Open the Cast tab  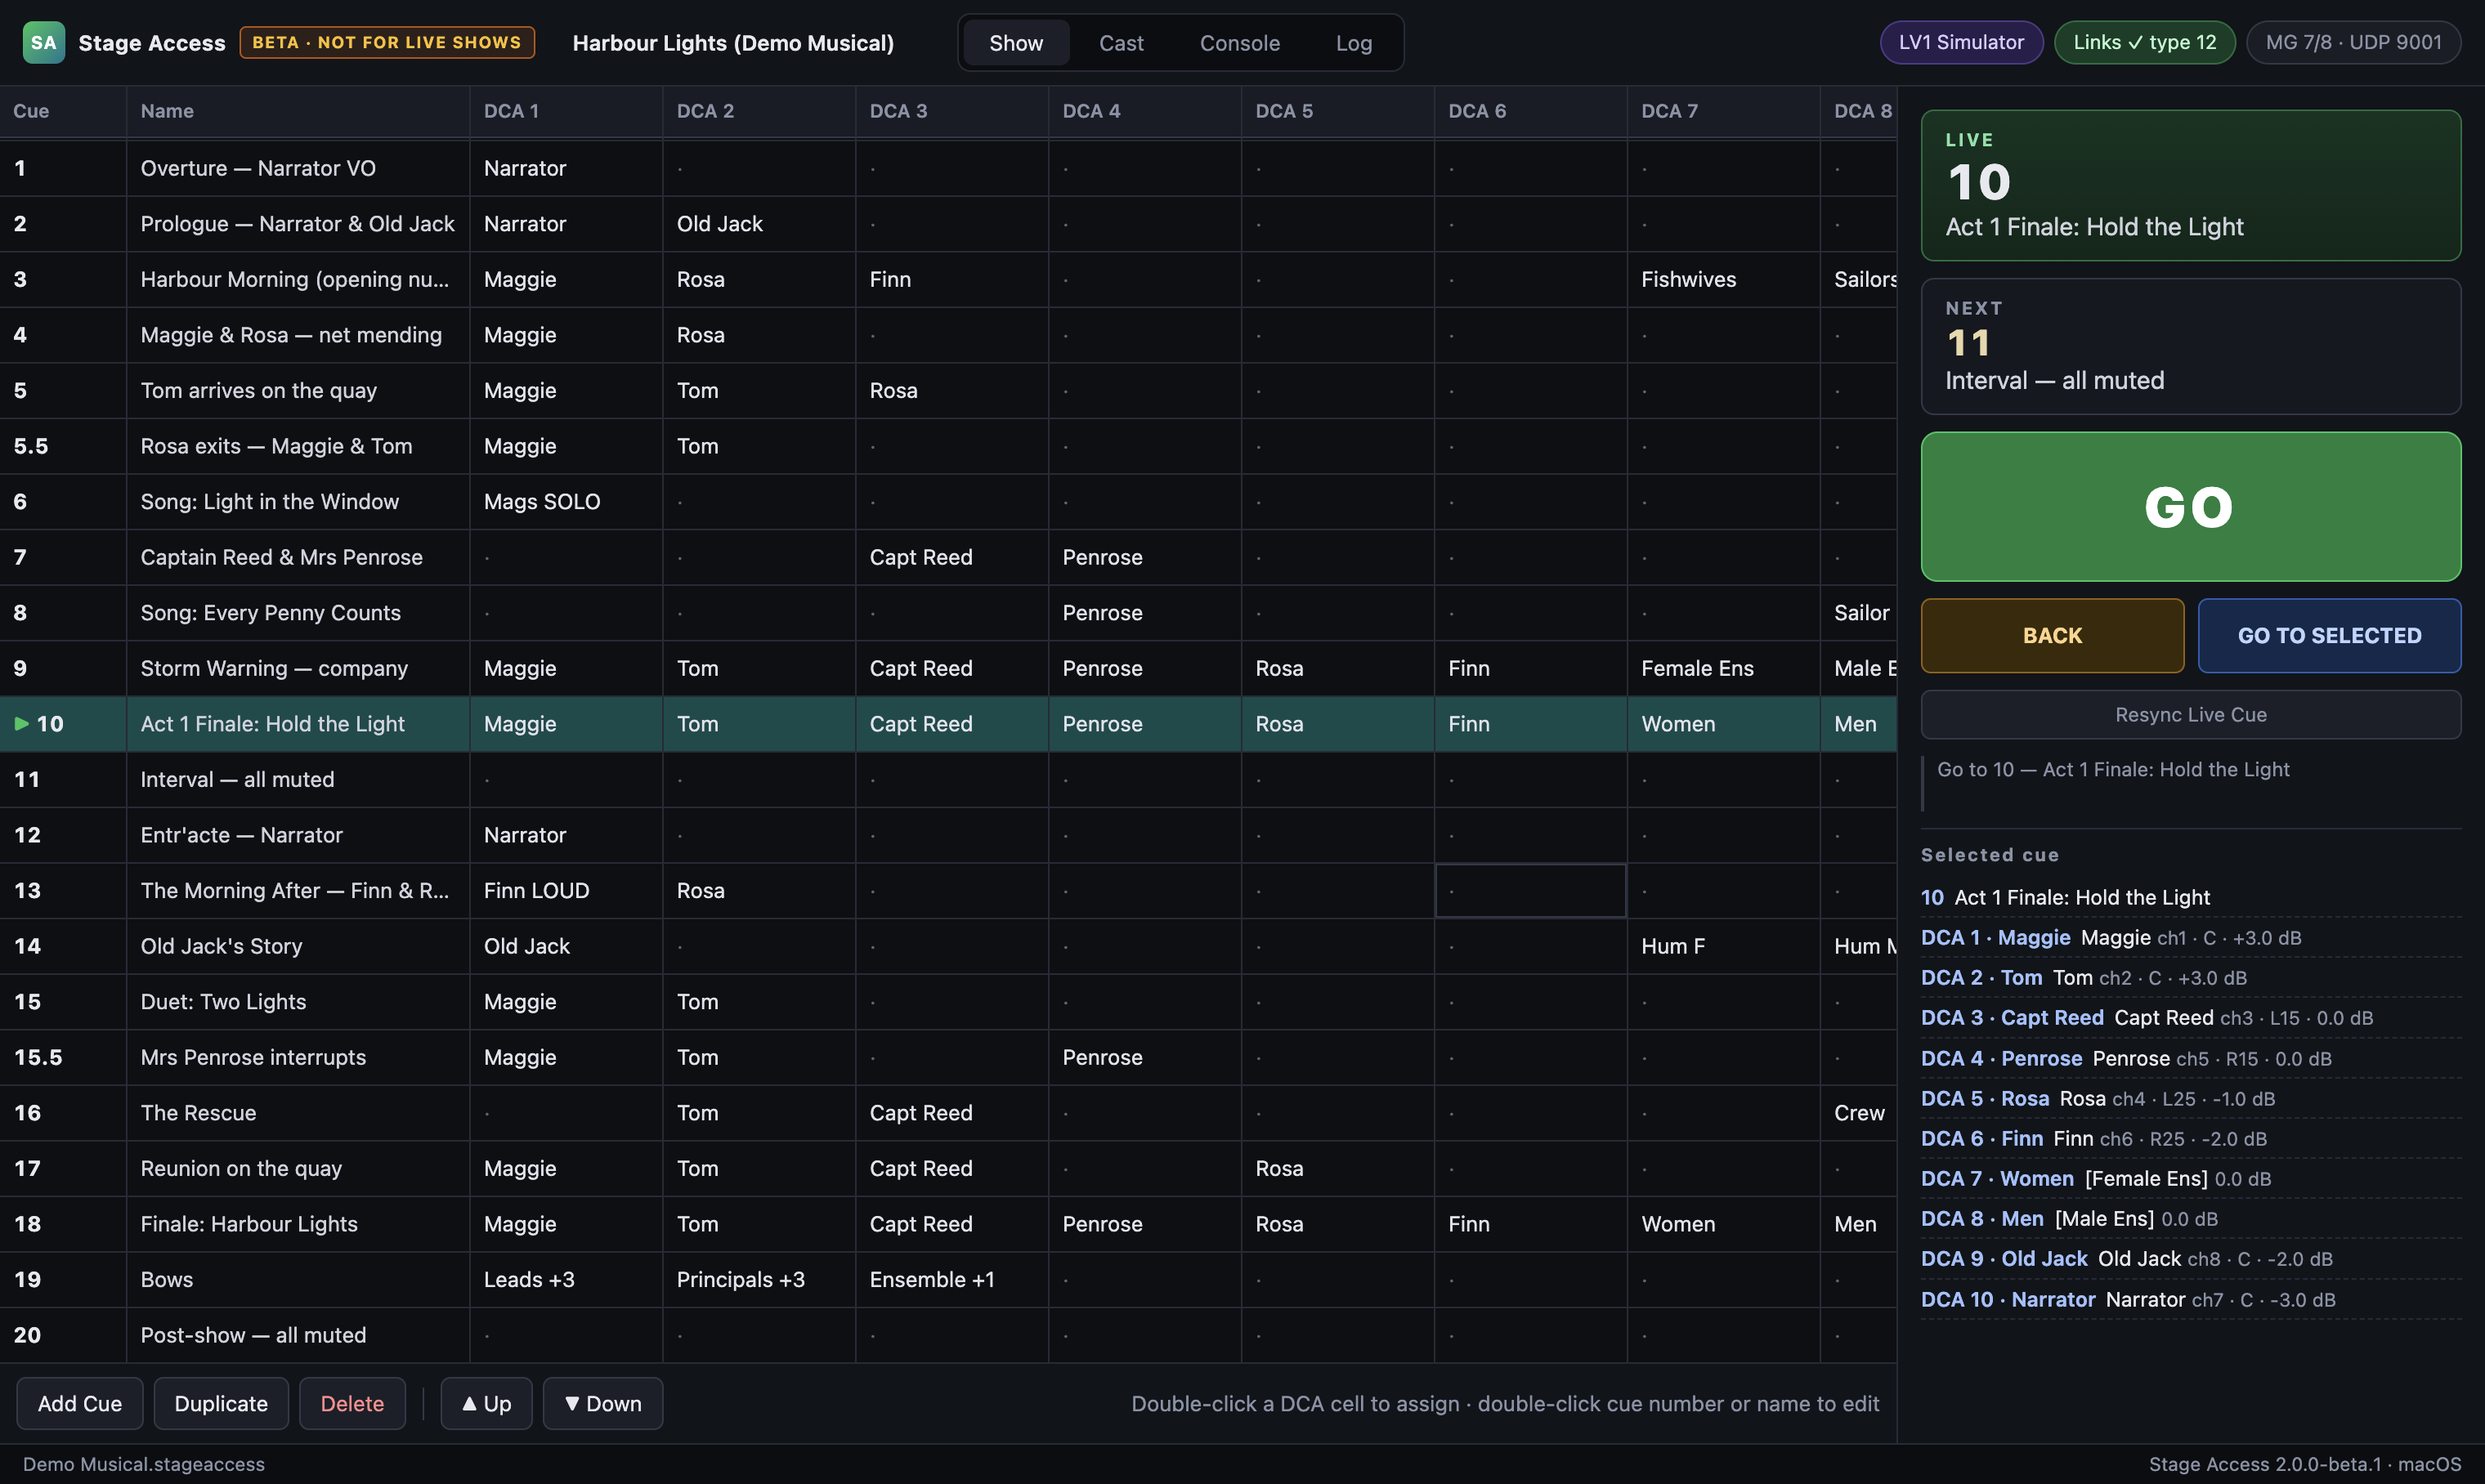1121,43
